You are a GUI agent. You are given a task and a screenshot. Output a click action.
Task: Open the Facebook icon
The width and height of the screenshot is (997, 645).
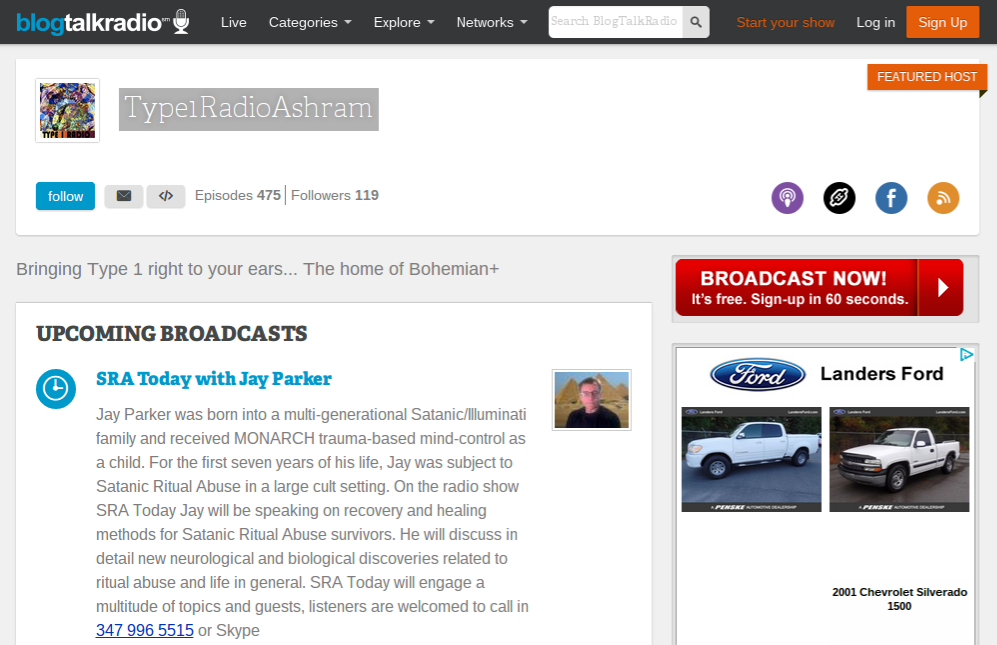(x=891, y=198)
